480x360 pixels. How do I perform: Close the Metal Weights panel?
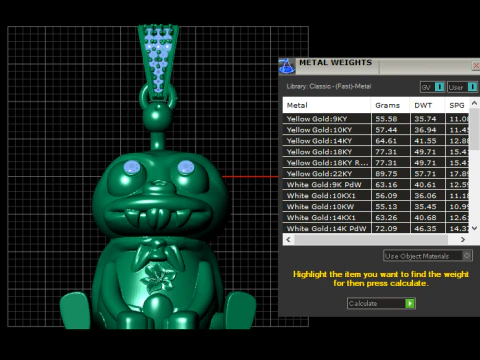click(x=476, y=65)
